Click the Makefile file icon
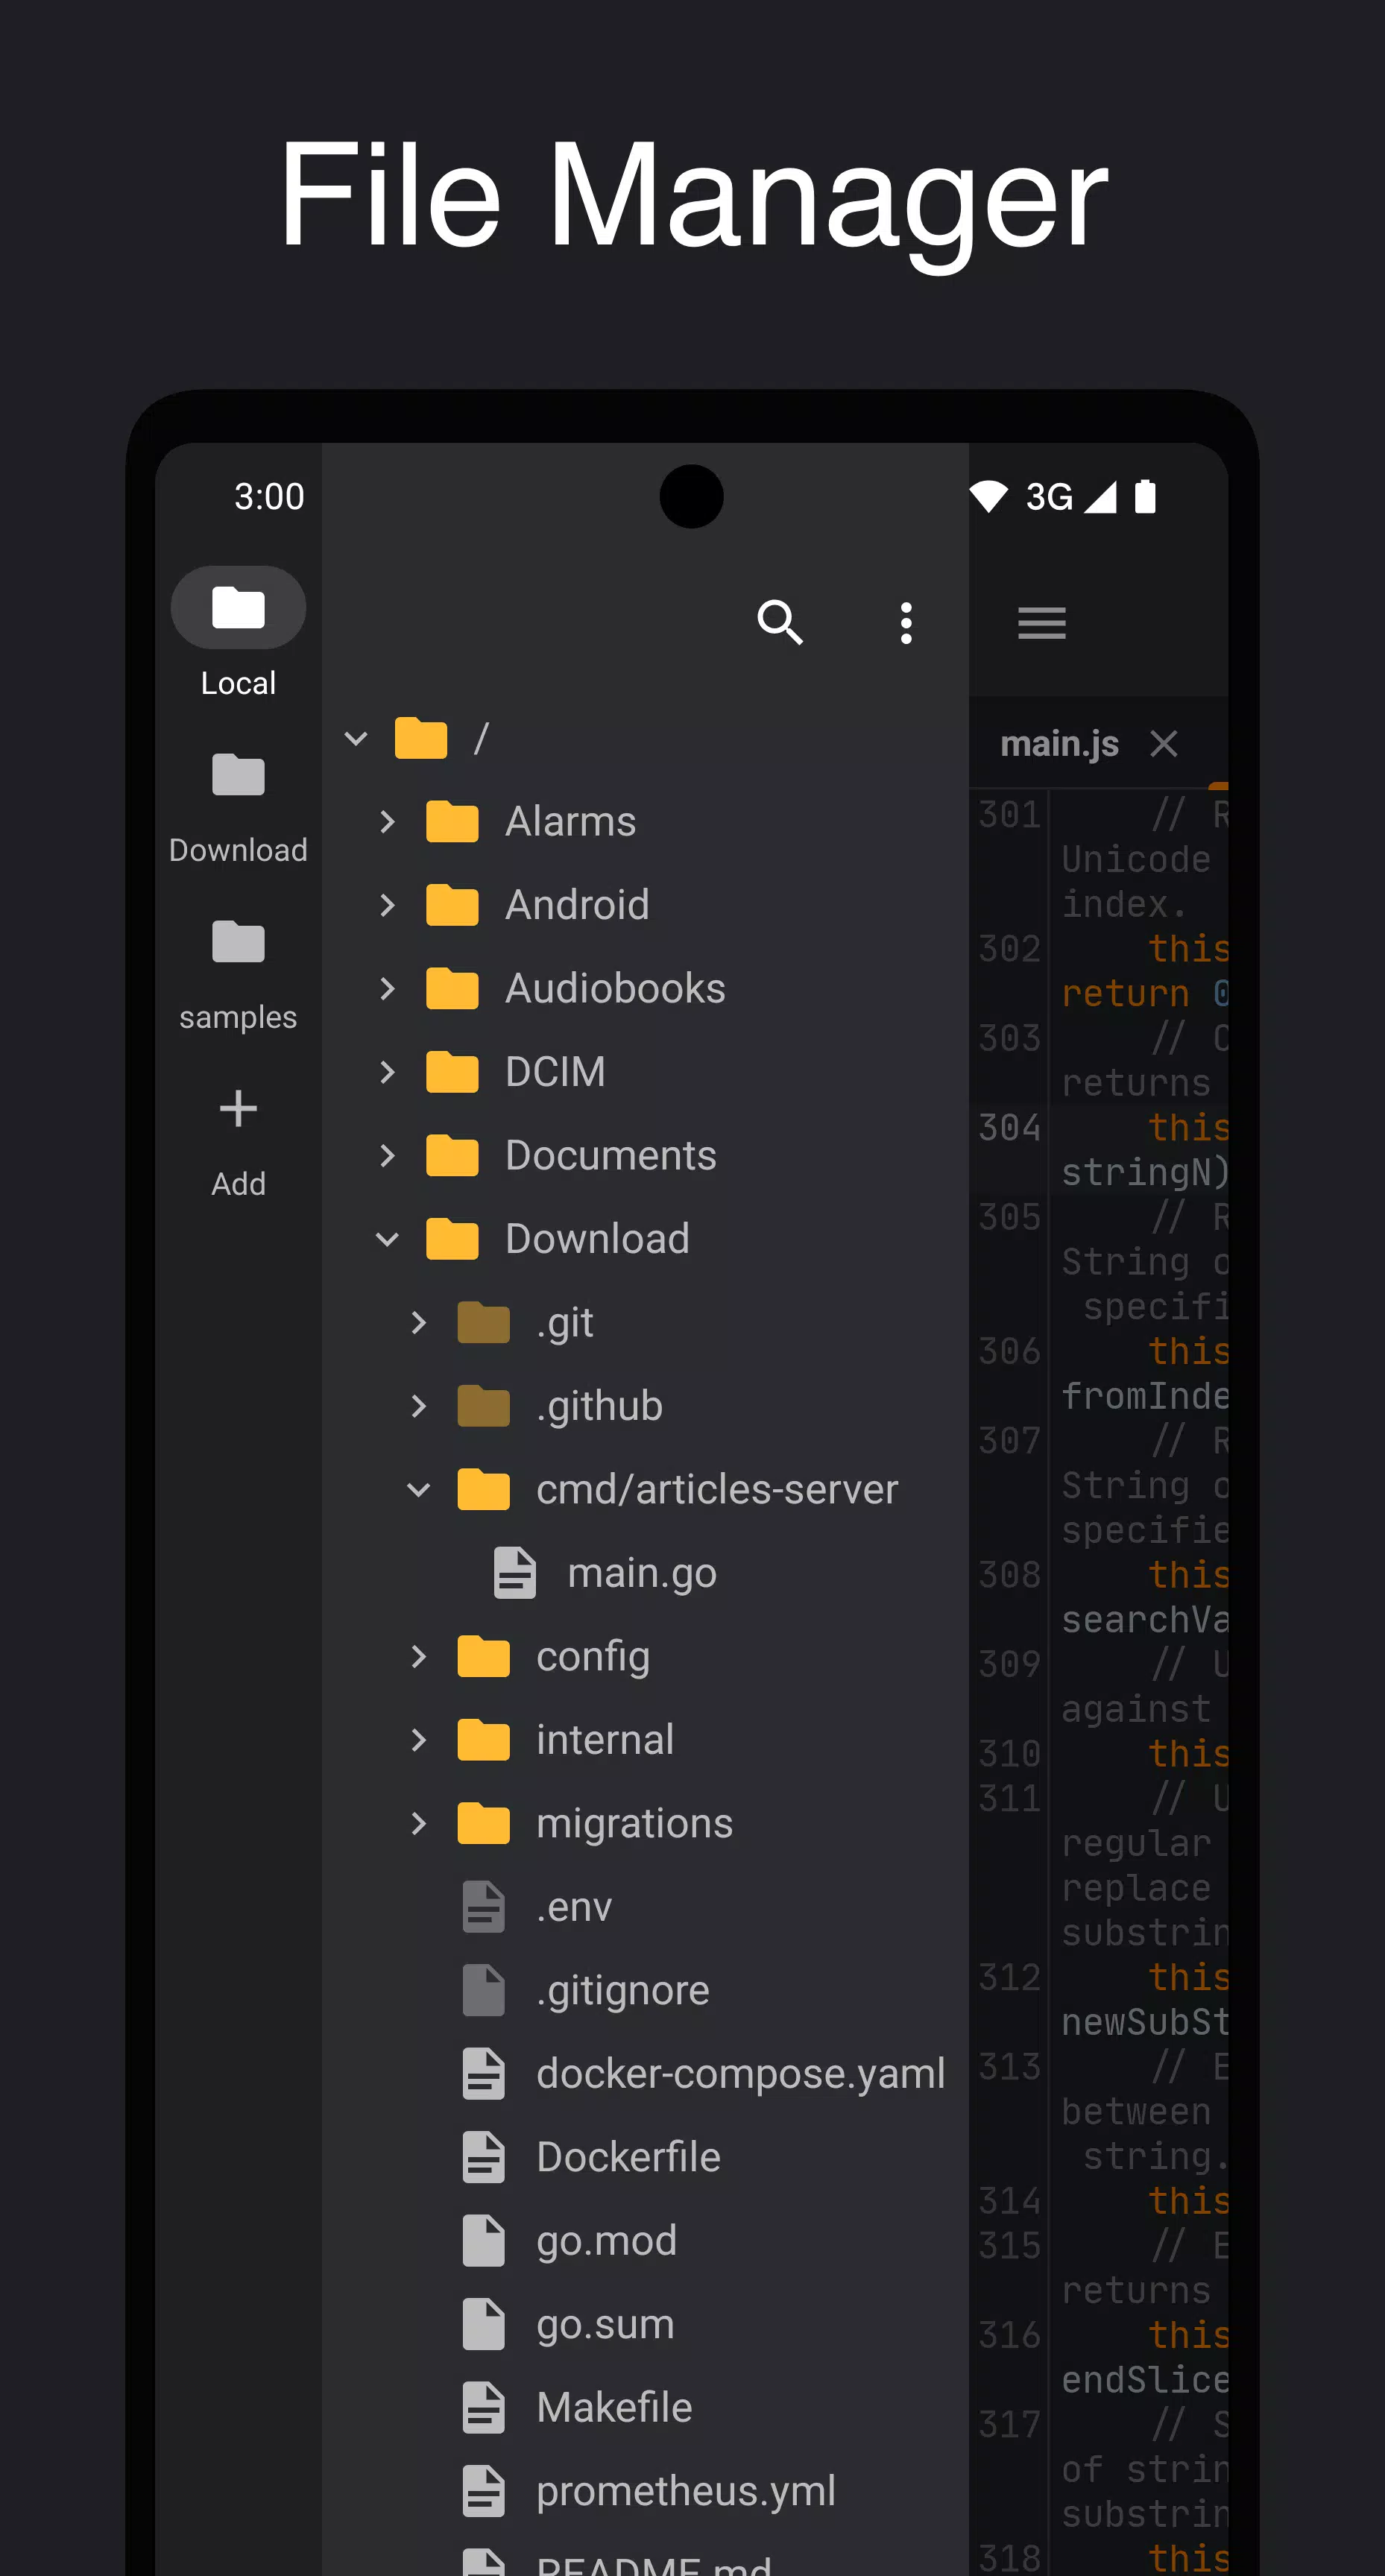The height and width of the screenshot is (2576, 1385). [484, 2408]
